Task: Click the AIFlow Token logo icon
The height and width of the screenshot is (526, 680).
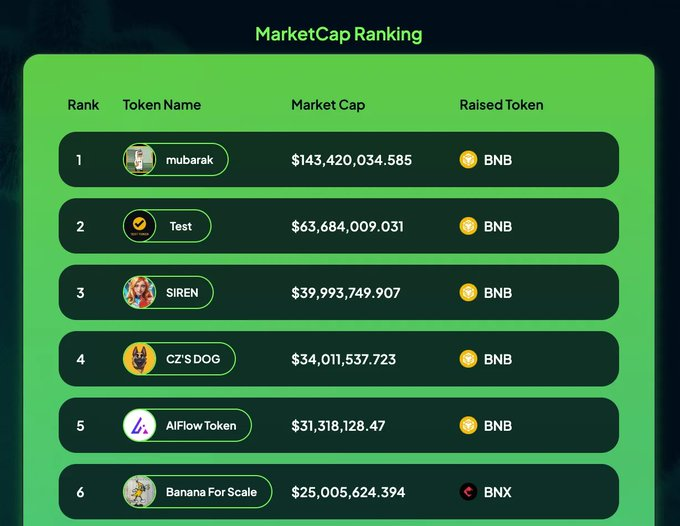Action: (x=139, y=425)
